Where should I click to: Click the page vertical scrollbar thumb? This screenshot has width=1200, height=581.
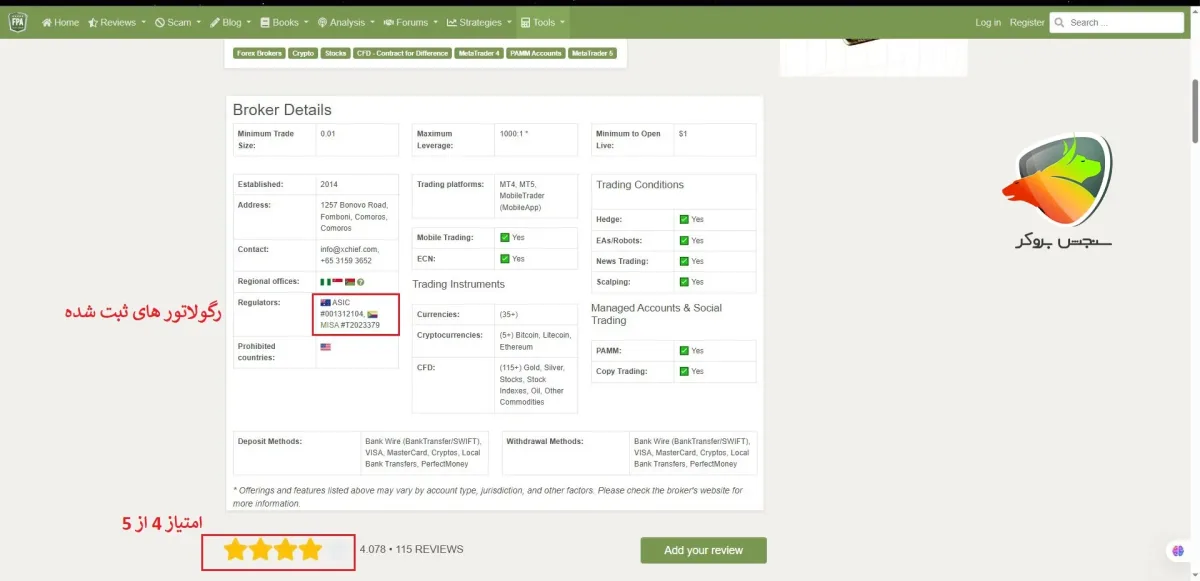1195,113
